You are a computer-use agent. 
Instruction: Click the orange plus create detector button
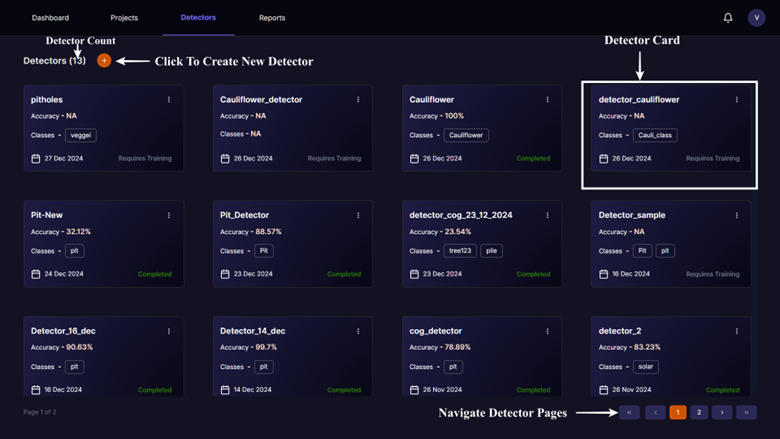[x=104, y=61]
